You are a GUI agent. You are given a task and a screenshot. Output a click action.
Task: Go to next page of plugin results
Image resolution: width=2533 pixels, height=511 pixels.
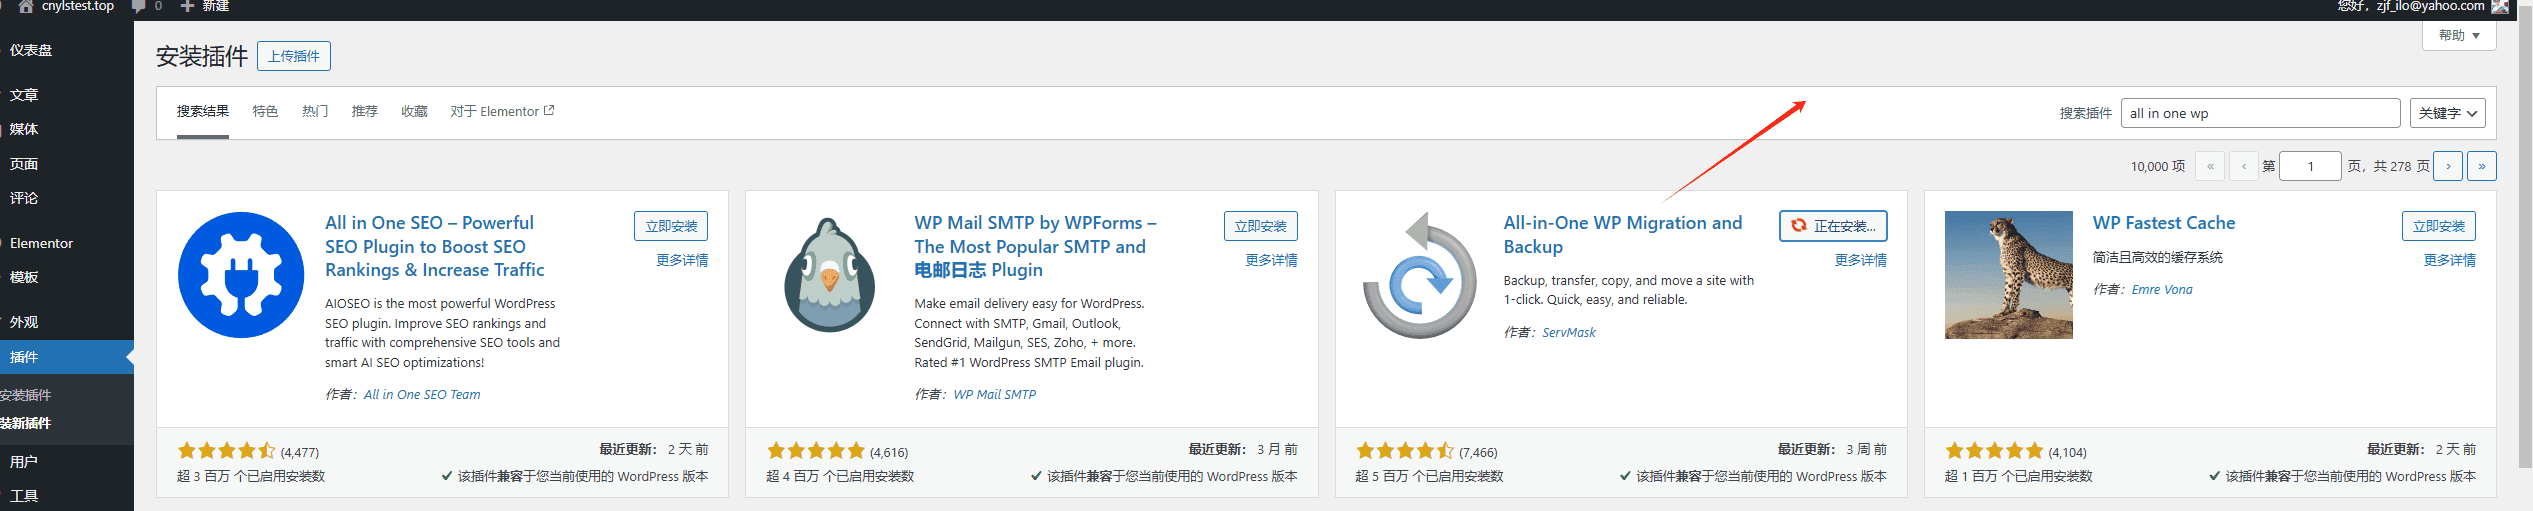(2448, 166)
